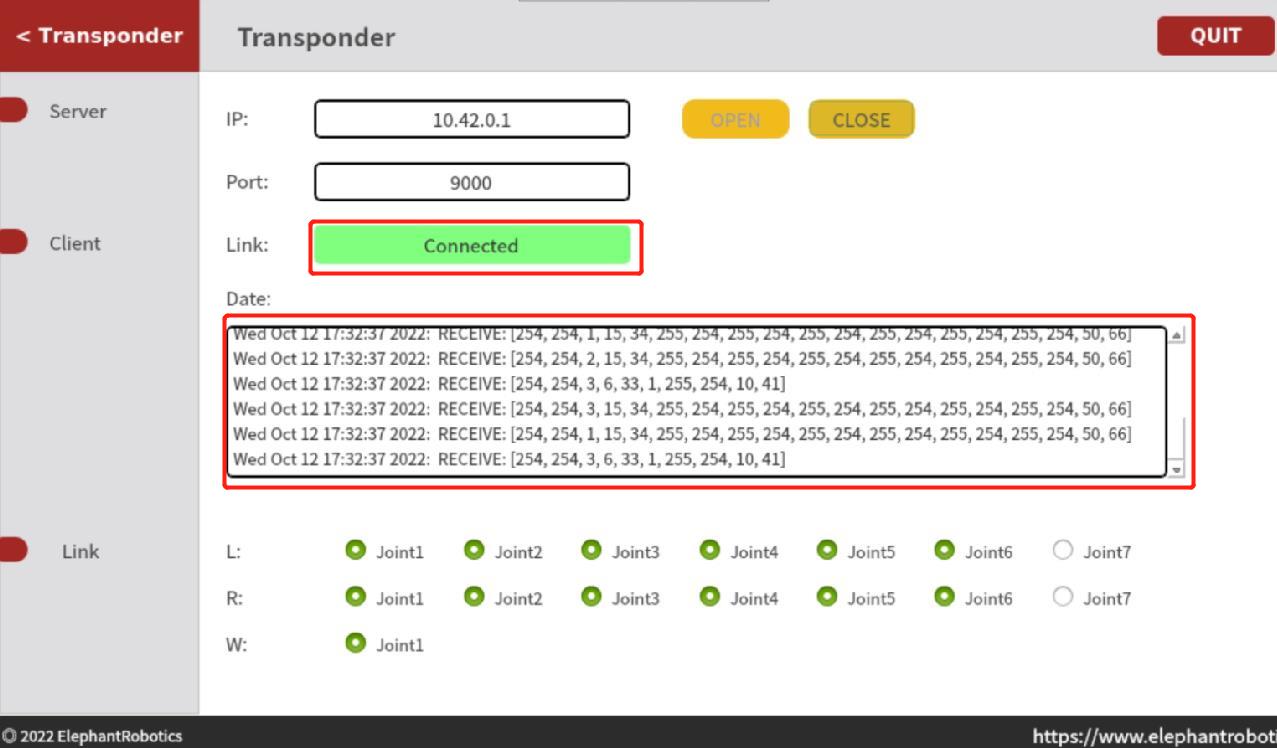Toggle the W row Joint1 radio button
The width and height of the screenshot is (1277, 748).
pos(355,643)
